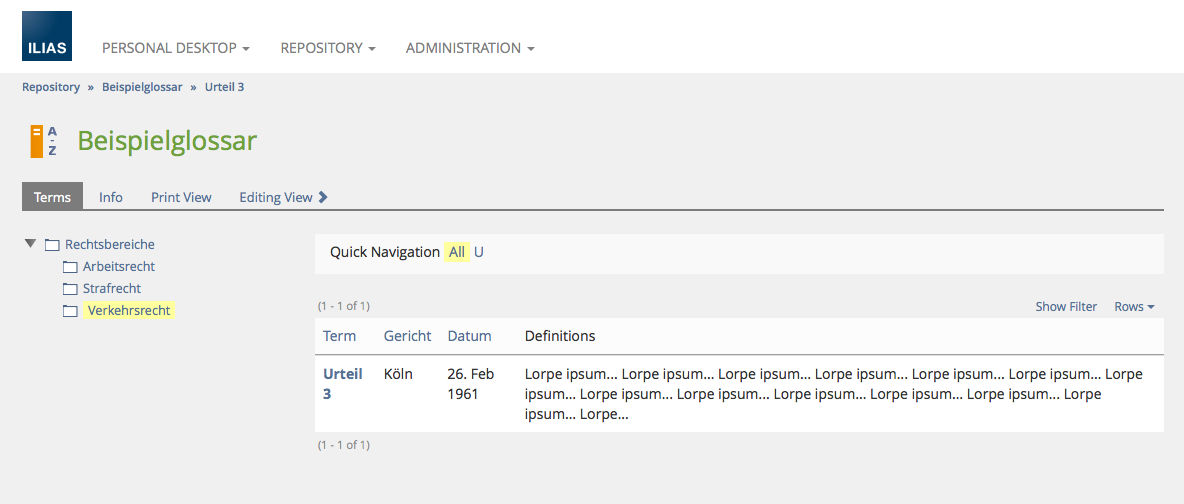This screenshot has width=1184, height=504.
Task: Click the Show Filter link
Action: (1066, 307)
